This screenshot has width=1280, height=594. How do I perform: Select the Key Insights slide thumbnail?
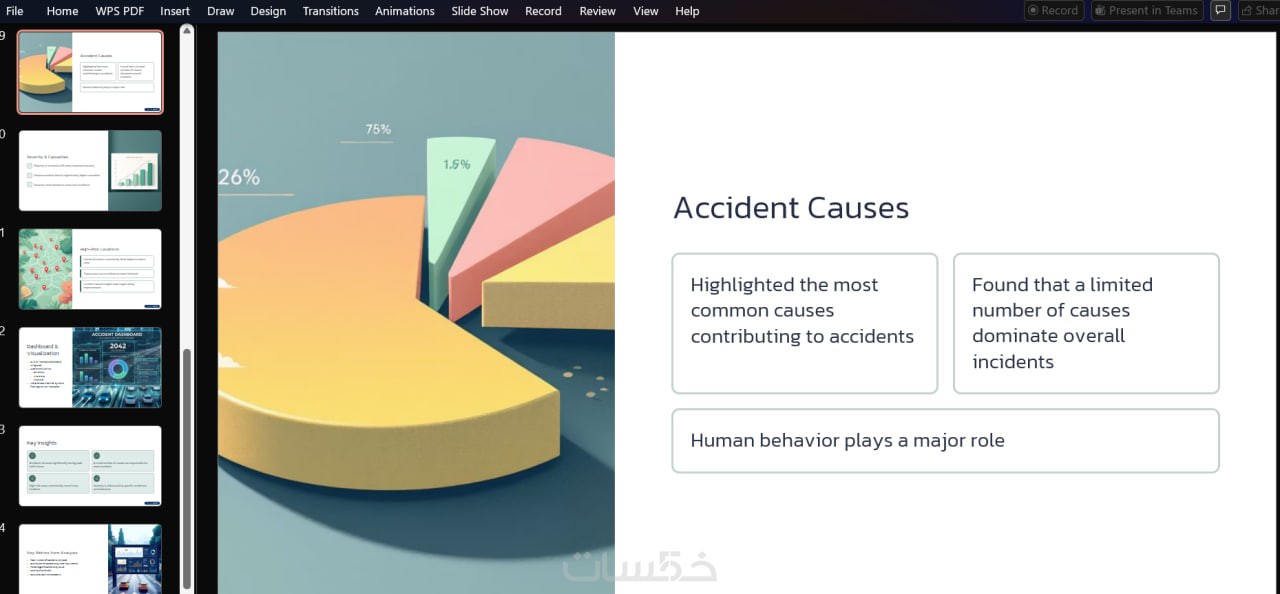(90, 466)
